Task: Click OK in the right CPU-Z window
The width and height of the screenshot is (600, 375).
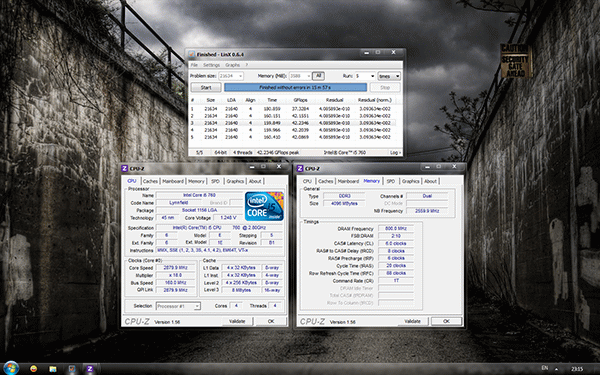Action: pyautogui.click(x=446, y=321)
